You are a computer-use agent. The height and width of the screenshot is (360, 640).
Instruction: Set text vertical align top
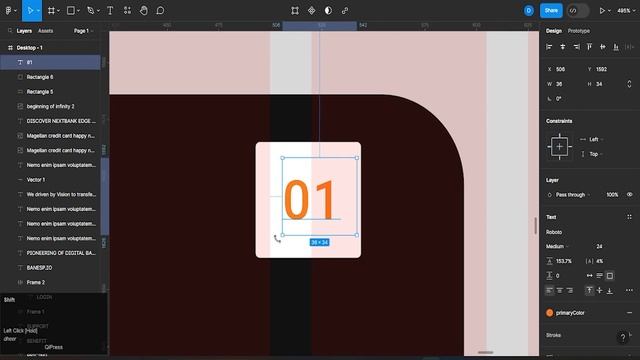pyautogui.click(x=589, y=290)
